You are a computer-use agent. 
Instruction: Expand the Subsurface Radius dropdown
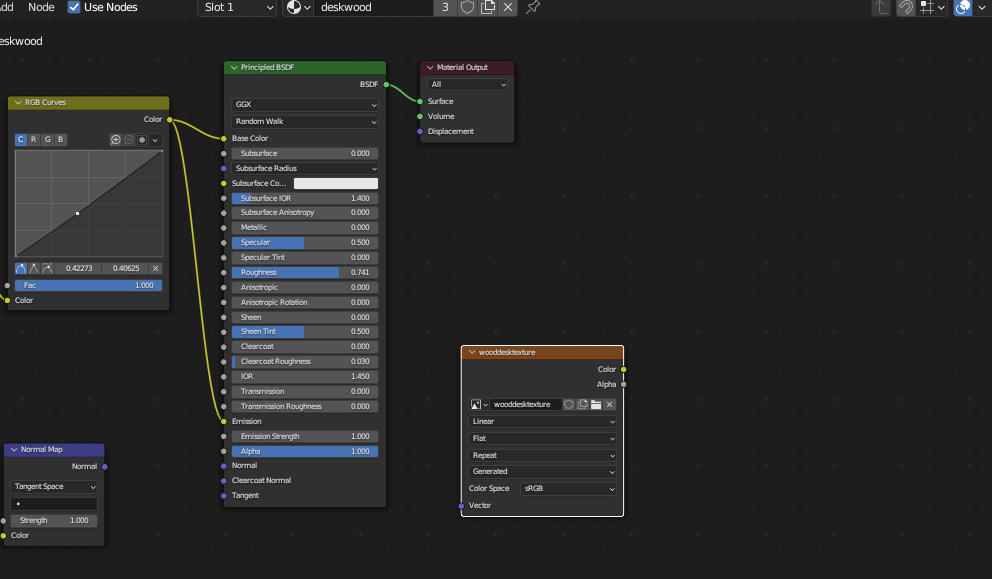(x=305, y=168)
